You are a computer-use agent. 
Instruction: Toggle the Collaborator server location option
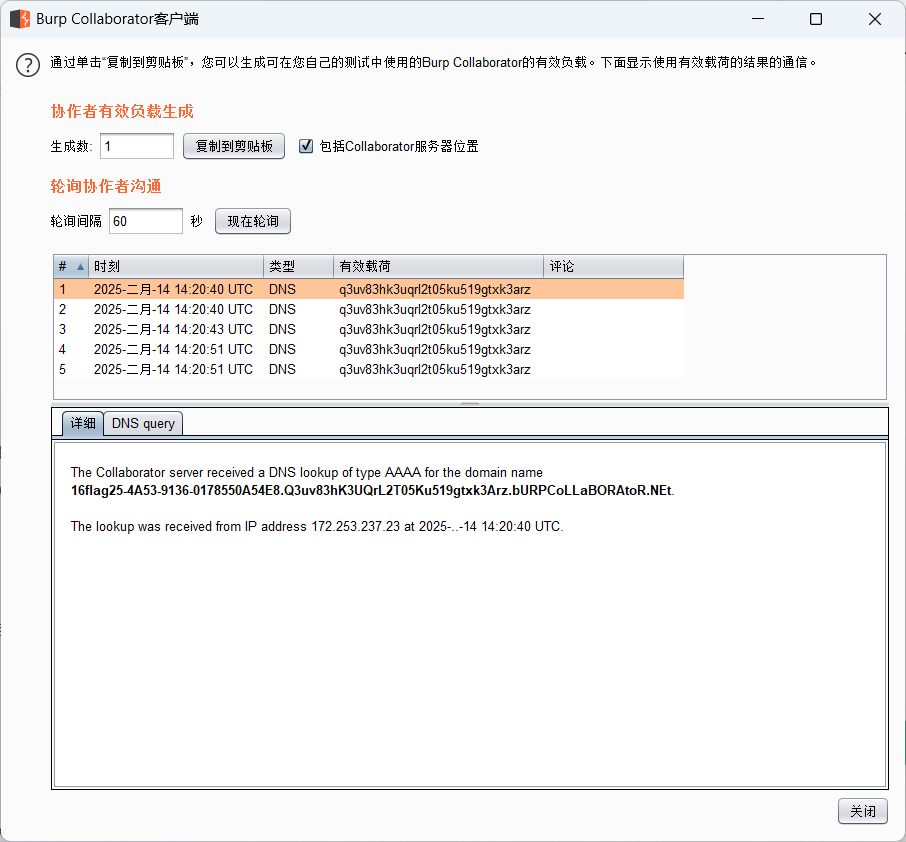306,145
